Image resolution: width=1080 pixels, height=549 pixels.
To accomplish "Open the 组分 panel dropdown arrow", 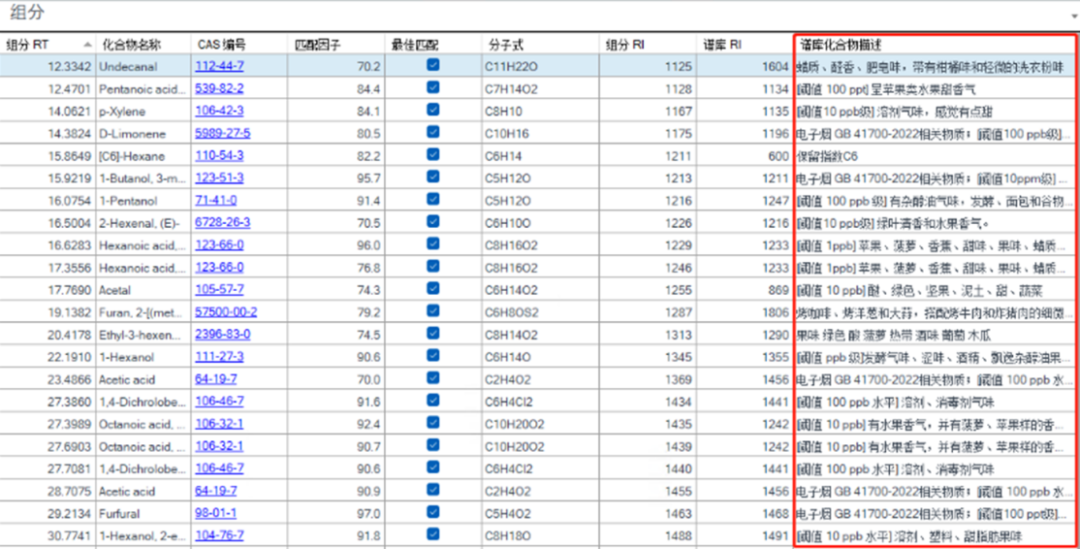I will coord(1075,15).
